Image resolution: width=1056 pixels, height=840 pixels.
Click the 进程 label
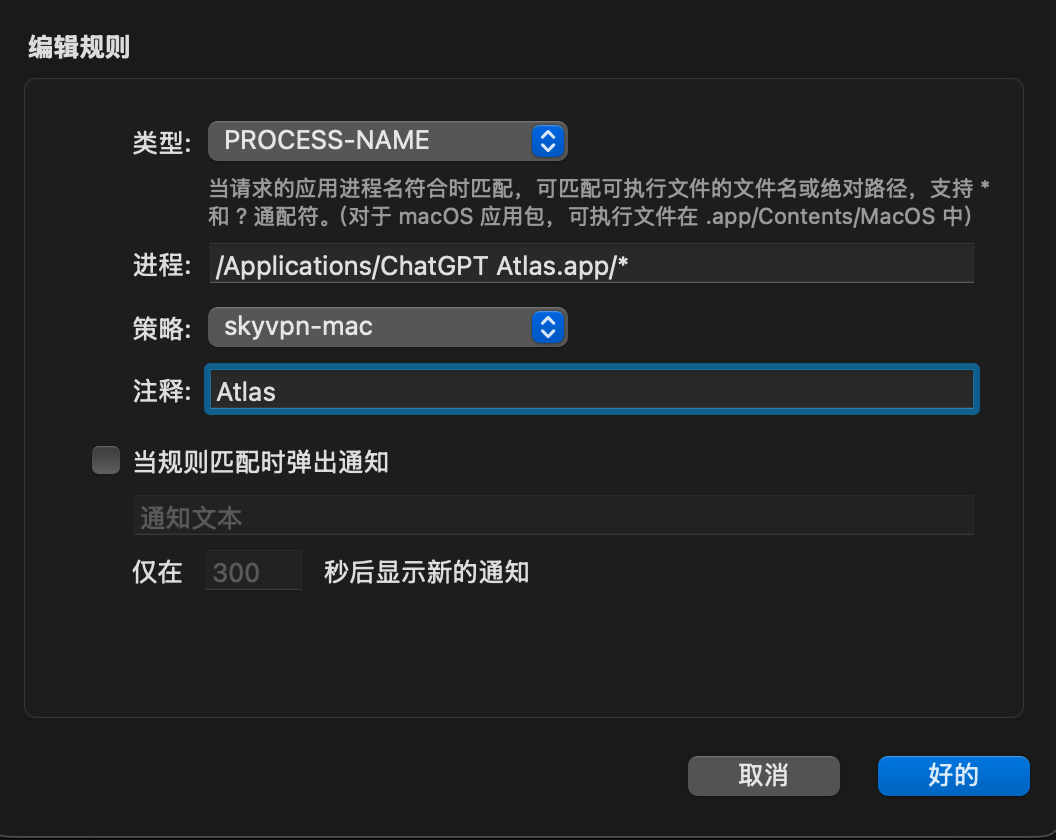pos(161,265)
